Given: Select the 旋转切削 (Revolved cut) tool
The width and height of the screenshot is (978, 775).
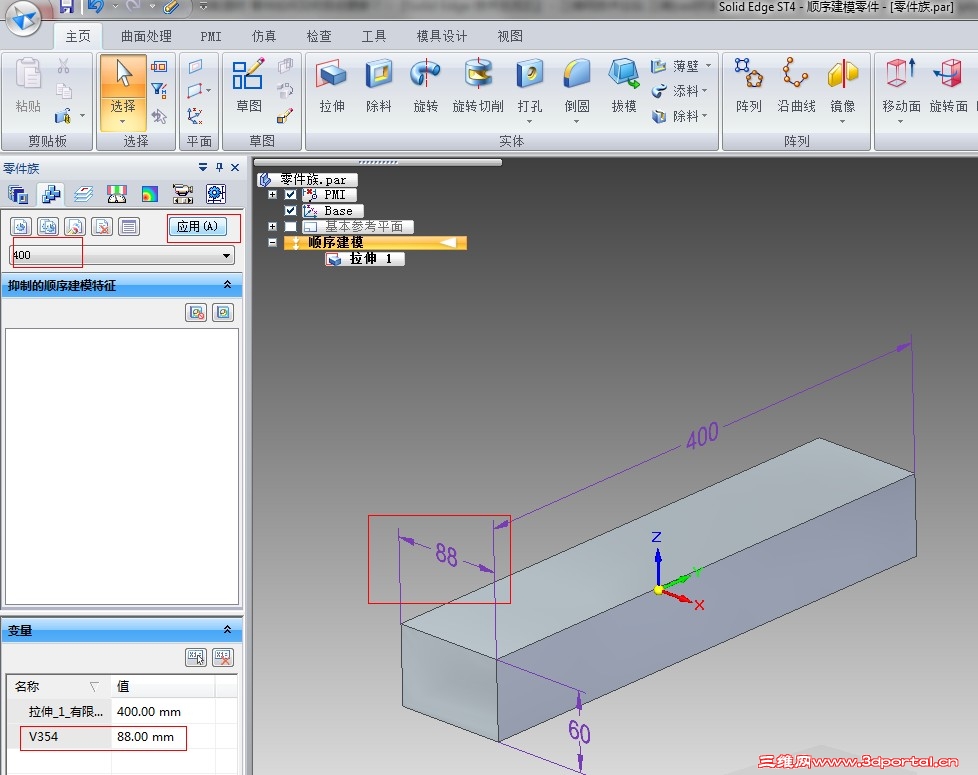Looking at the screenshot, I should (478, 86).
